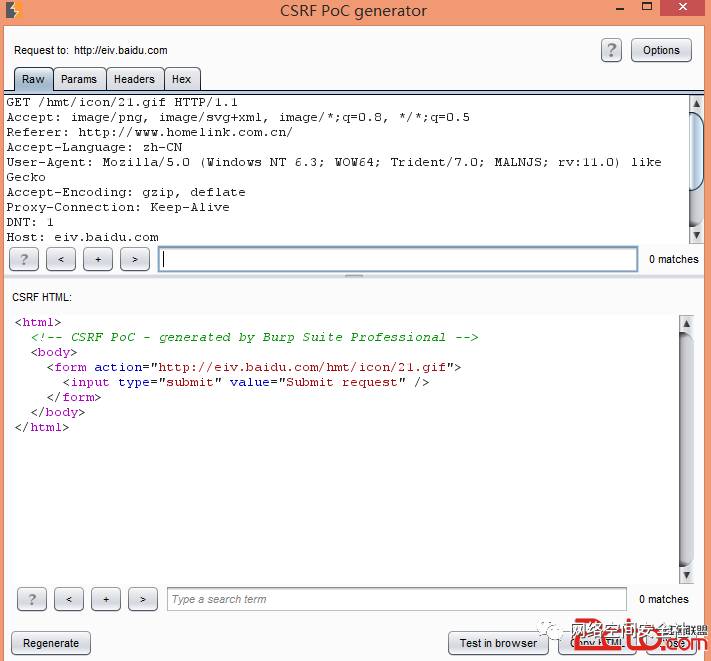
Task: Click the form action URL line in CSRF HTML
Action: coord(254,367)
